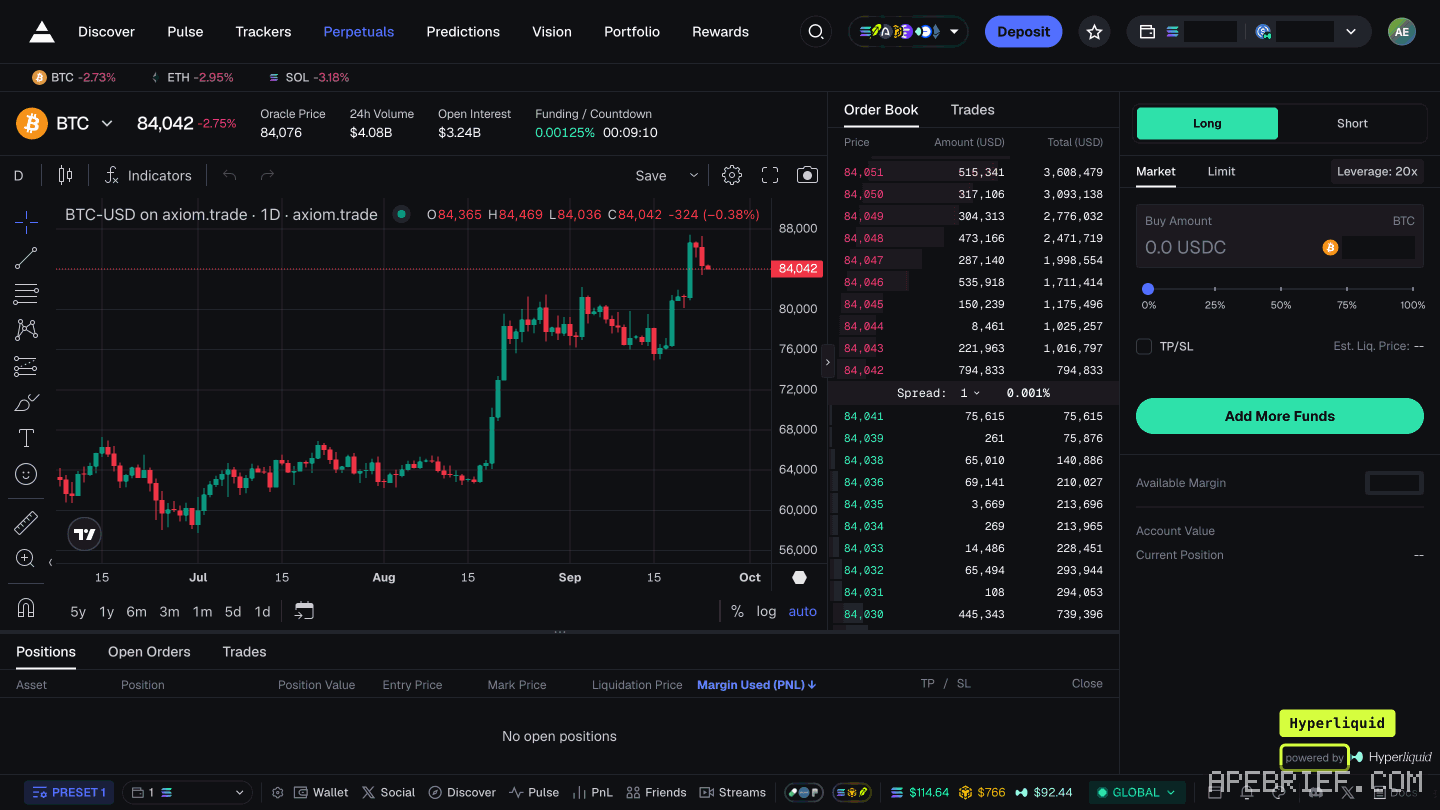Open the Fibonacci retracement tool
The width and height of the screenshot is (1440, 810).
[x=26, y=294]
